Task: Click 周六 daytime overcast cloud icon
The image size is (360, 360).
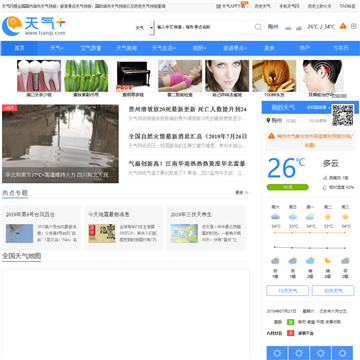Action: click(275, 217)
